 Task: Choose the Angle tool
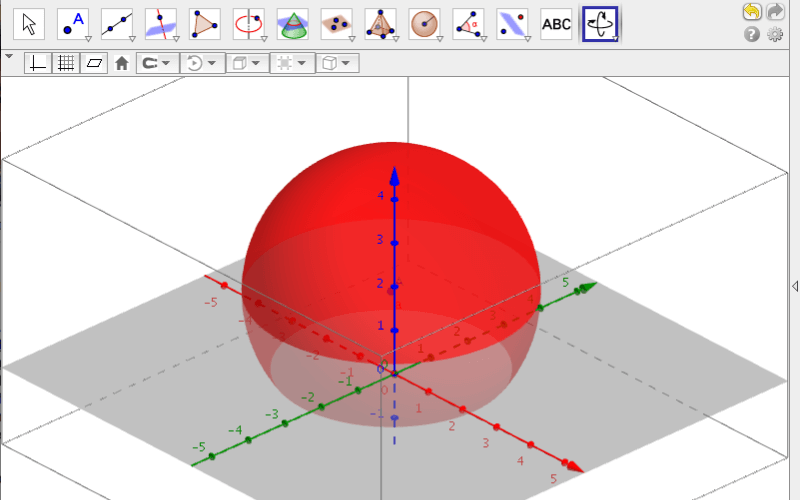[x=469, y=23]
